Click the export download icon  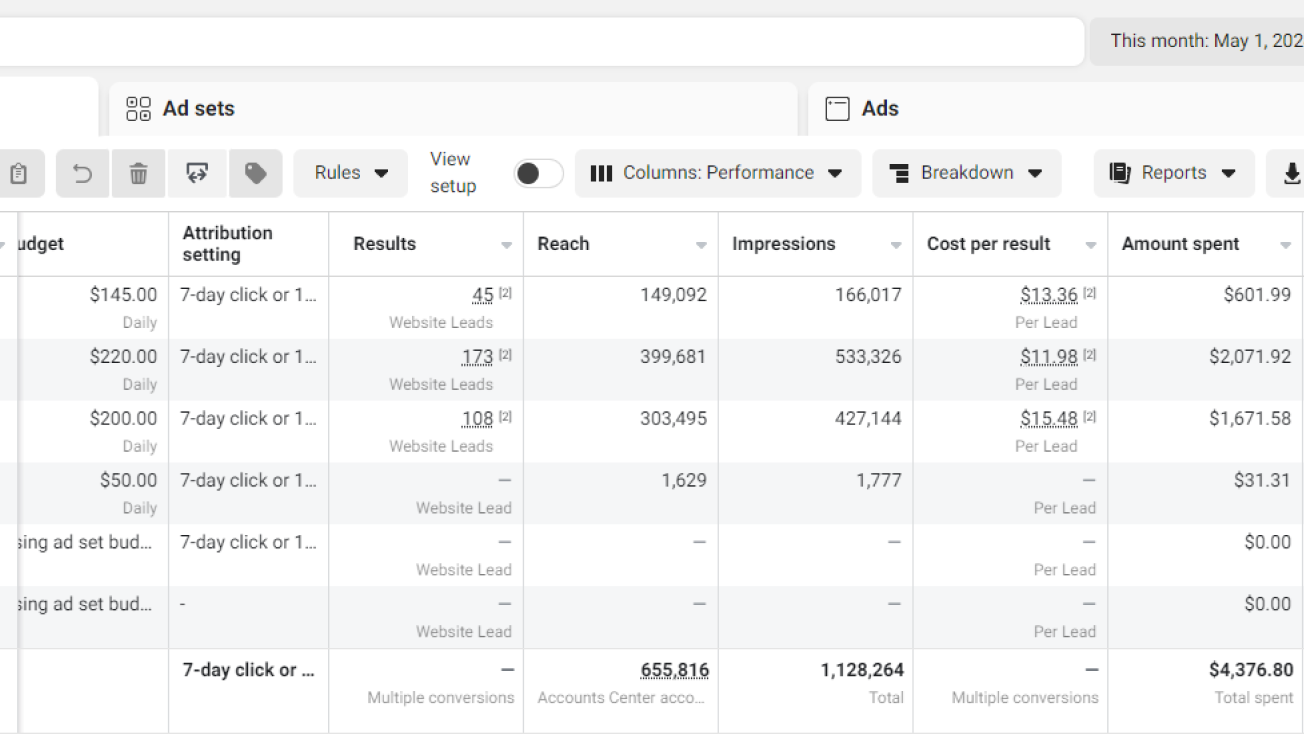tap(1290, 174)
